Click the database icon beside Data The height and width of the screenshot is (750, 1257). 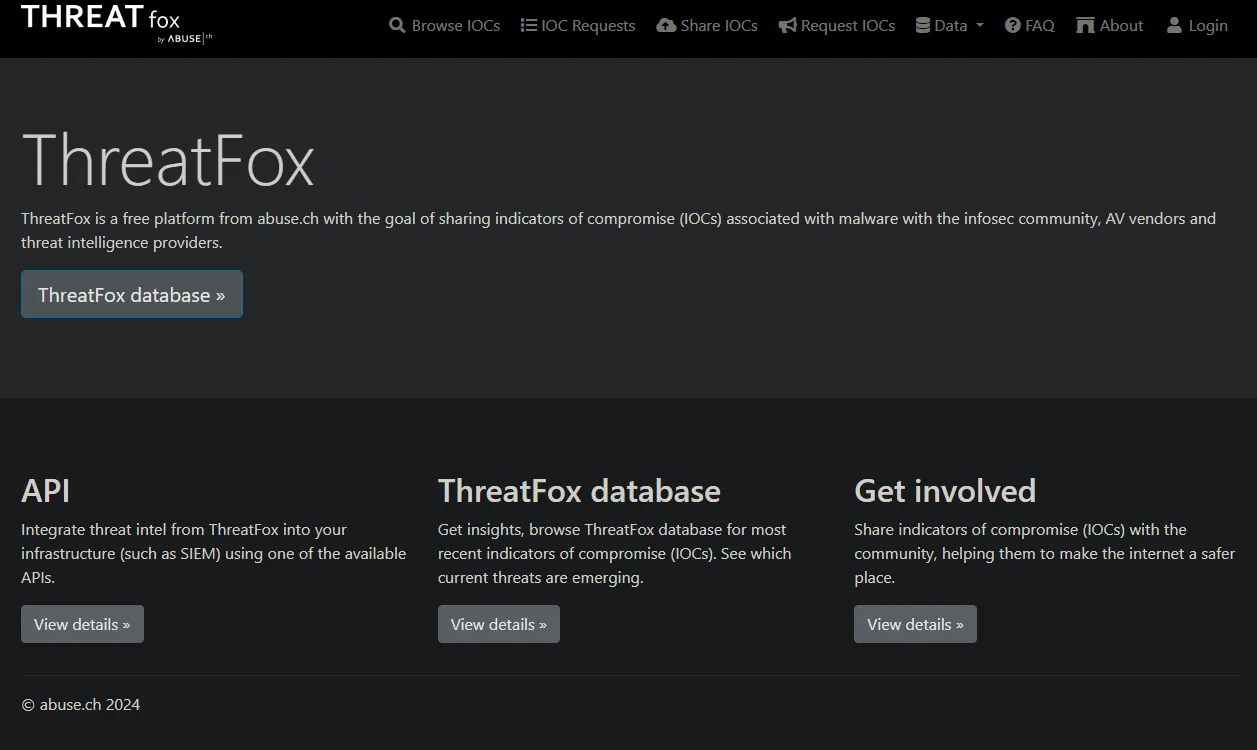point(923,26)
